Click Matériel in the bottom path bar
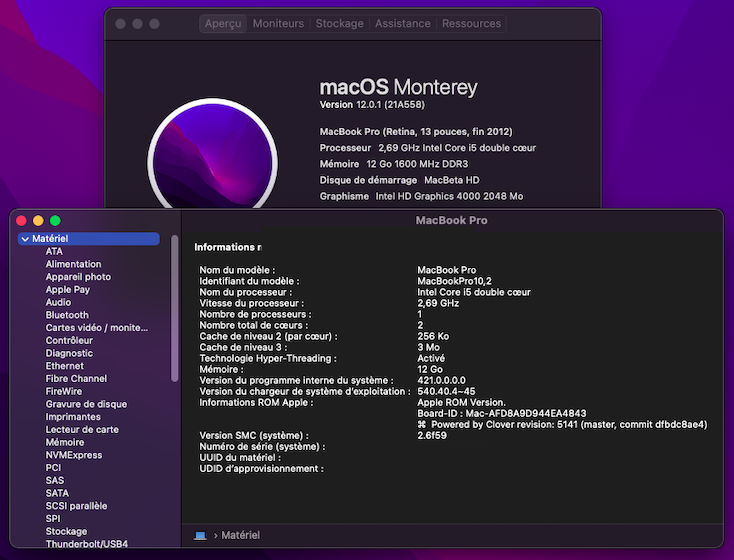 [241, 535]
